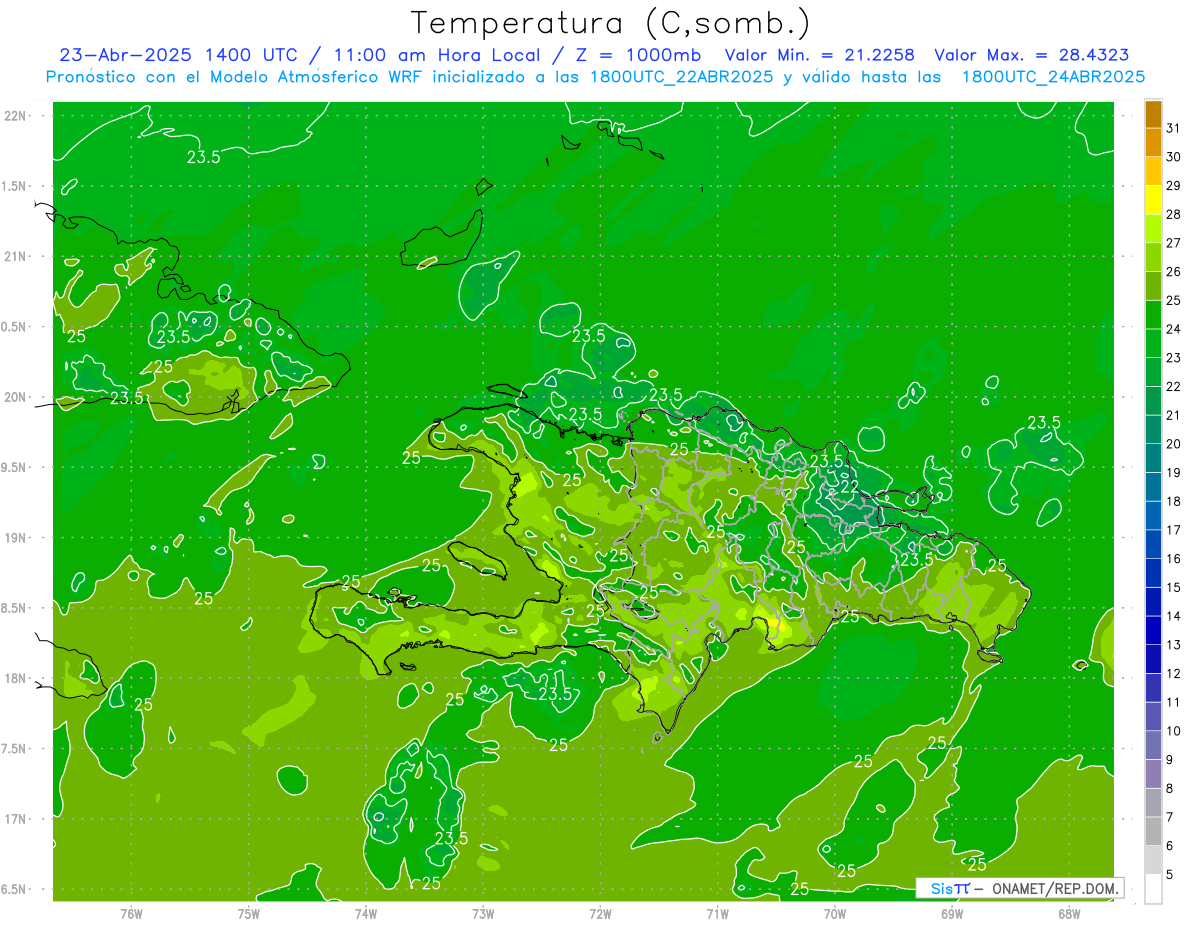
Task: Pick the olive green swatch between 25 and 26
Action: [x=1153, y=286]
